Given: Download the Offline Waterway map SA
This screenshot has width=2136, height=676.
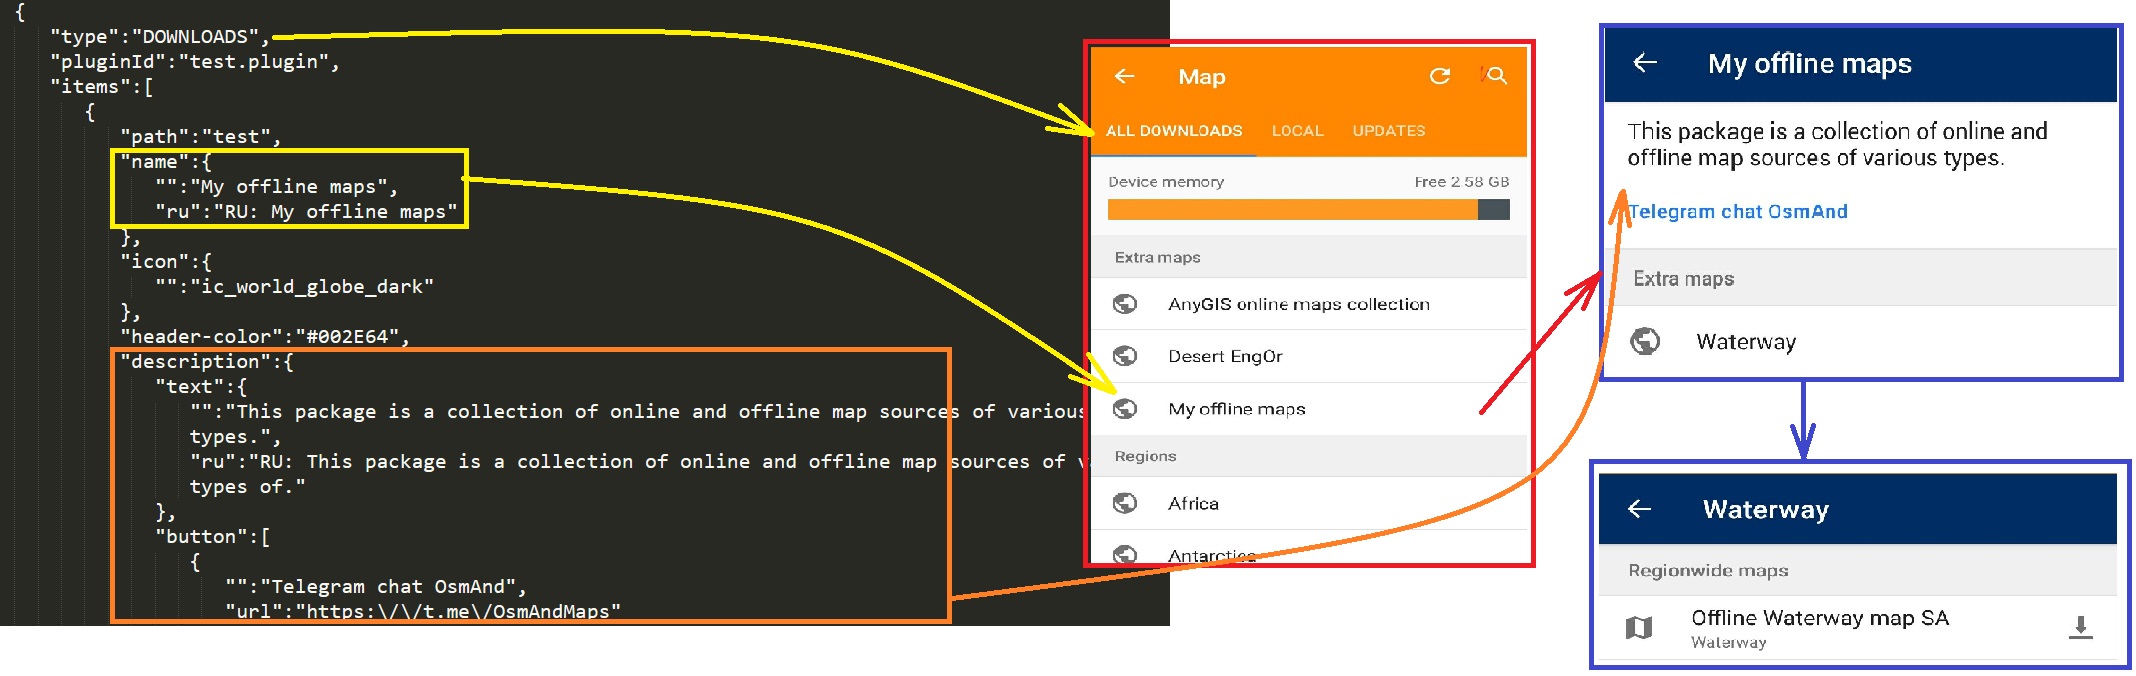Looking at the screenshot, I should pos(2080,627).
